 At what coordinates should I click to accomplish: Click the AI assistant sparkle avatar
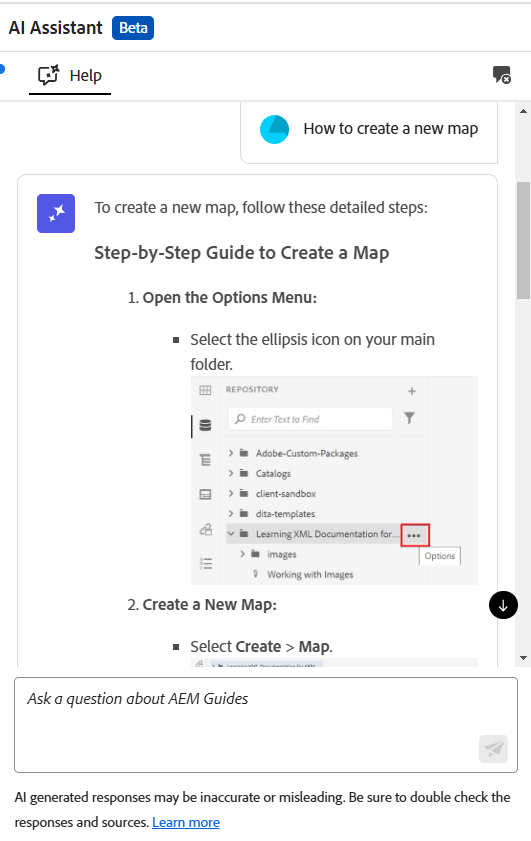tap(56, 213)
